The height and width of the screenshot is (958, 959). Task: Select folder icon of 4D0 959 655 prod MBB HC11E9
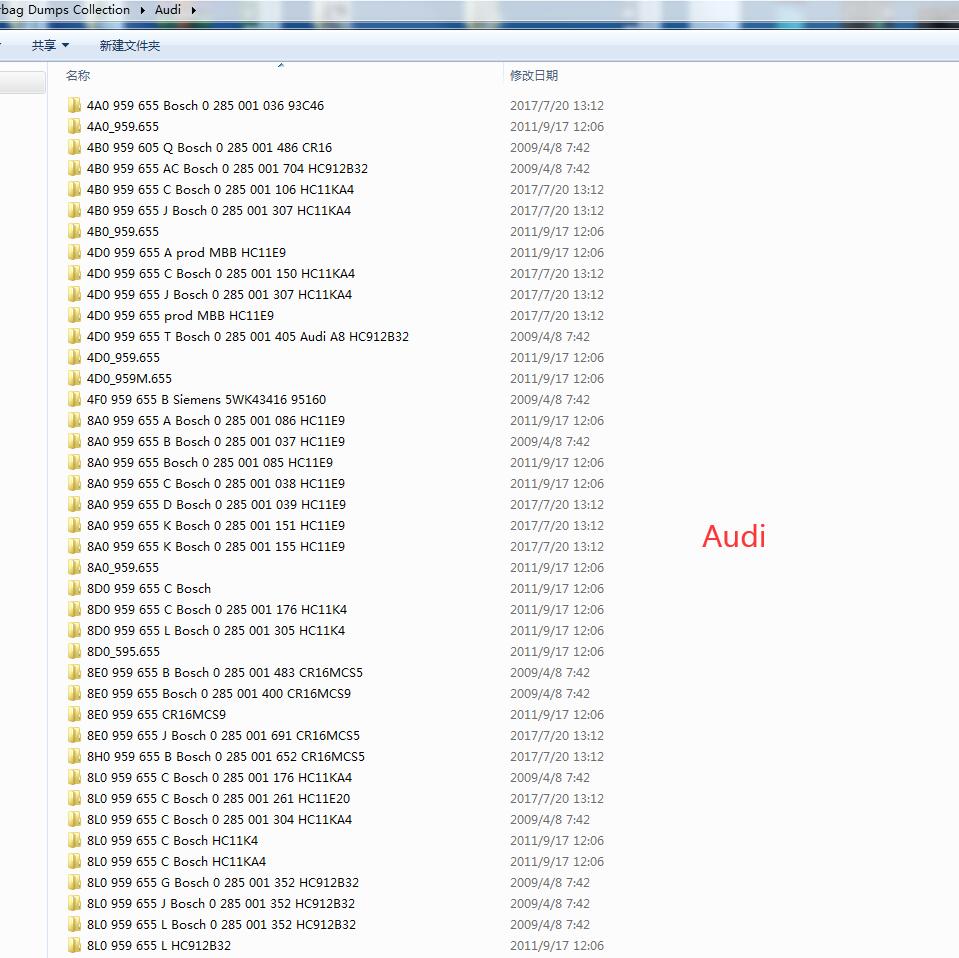pyautogui.click(x=75, y=315)
